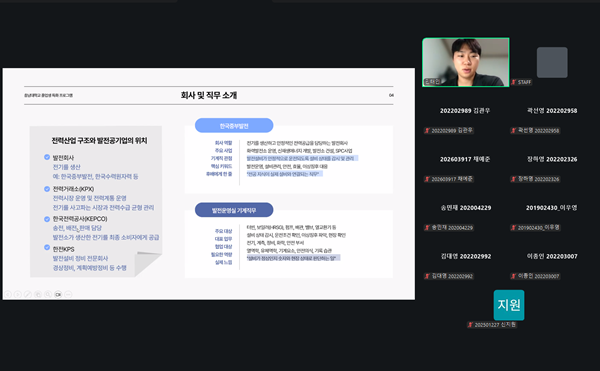Click the row label 필요한 역량
This screenshot has height=371, width=600.
click(x=222, y=254)
